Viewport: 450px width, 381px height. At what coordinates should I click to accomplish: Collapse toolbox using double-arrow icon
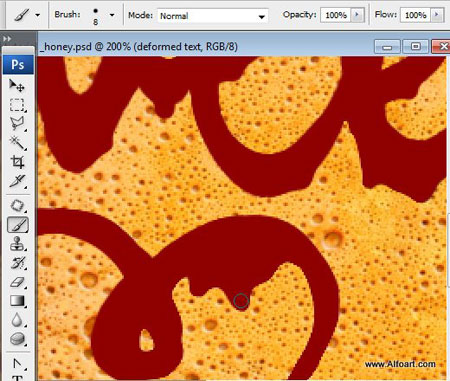[x=7, y=39]
